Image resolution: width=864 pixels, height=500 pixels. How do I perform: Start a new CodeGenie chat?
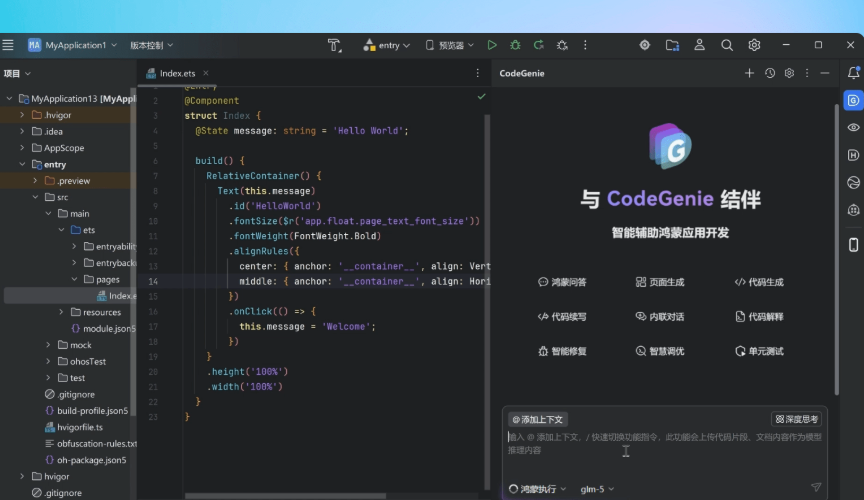(x=749, y=73)
